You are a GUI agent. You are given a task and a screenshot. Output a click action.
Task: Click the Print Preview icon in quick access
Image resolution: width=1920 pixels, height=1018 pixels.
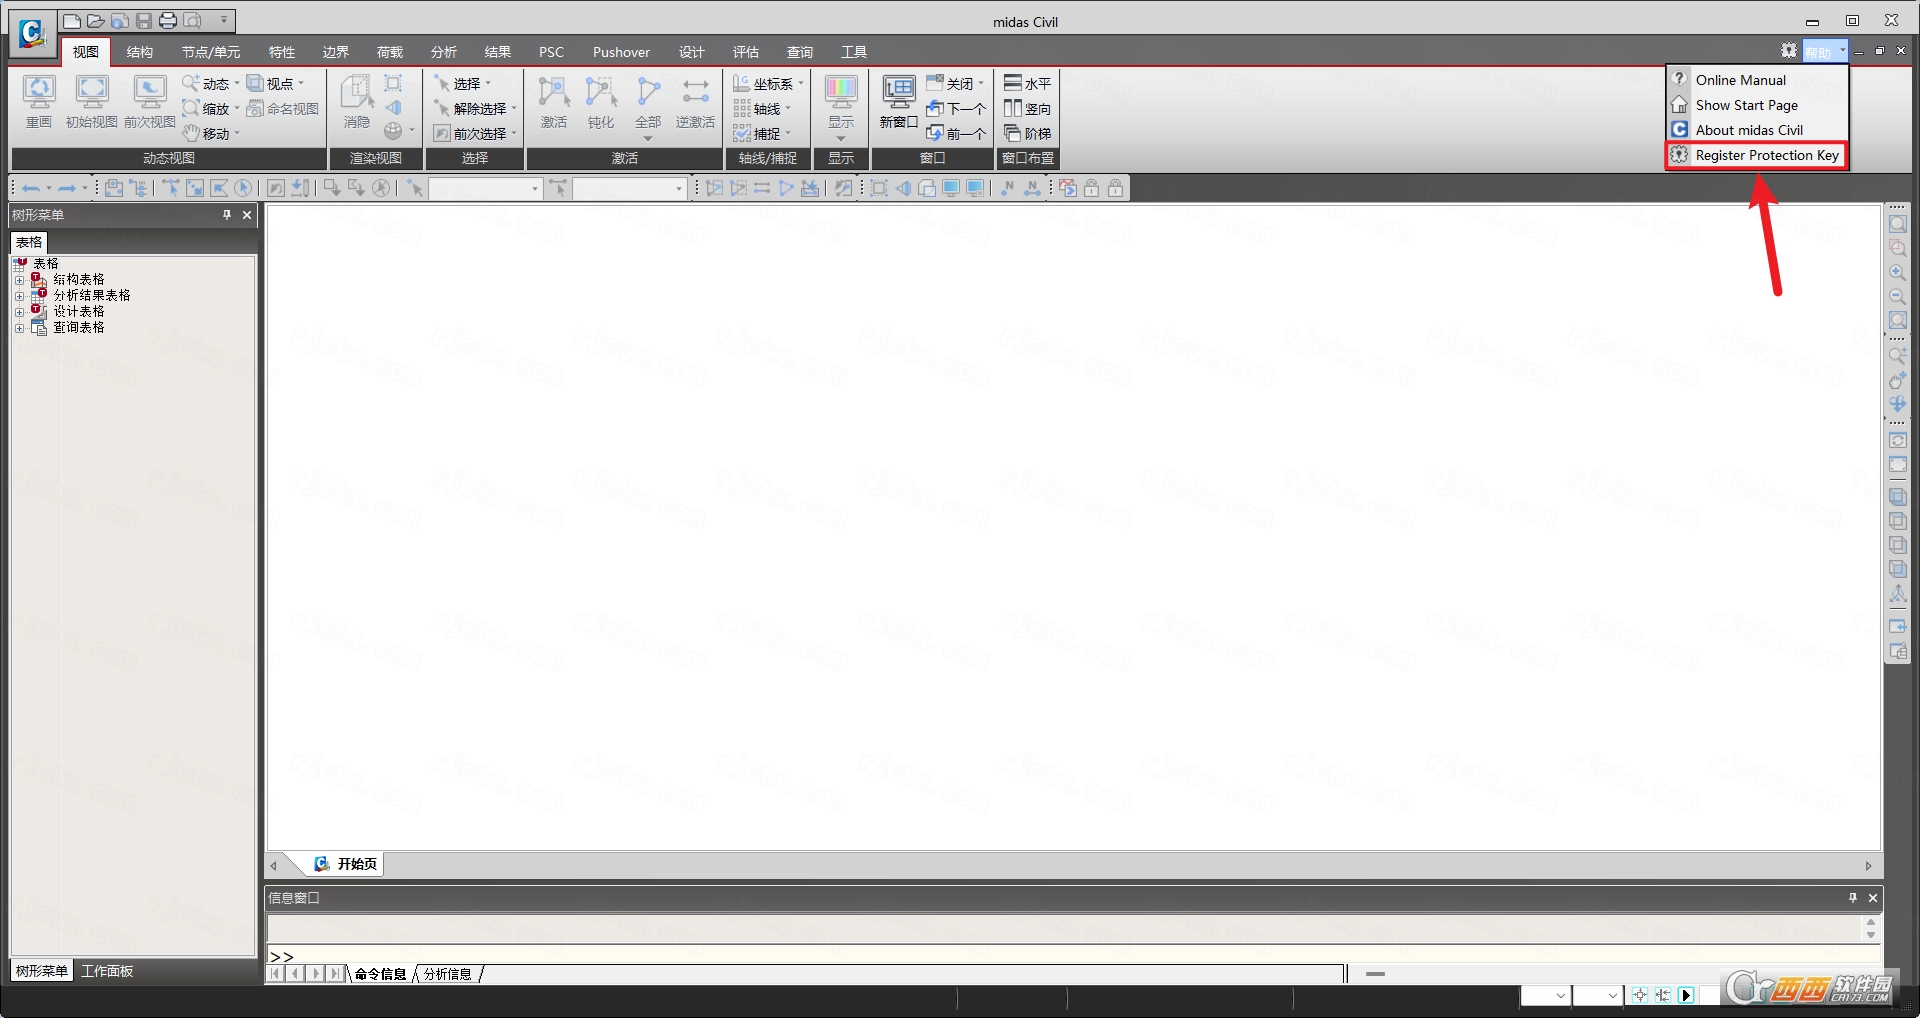(192, 20)
